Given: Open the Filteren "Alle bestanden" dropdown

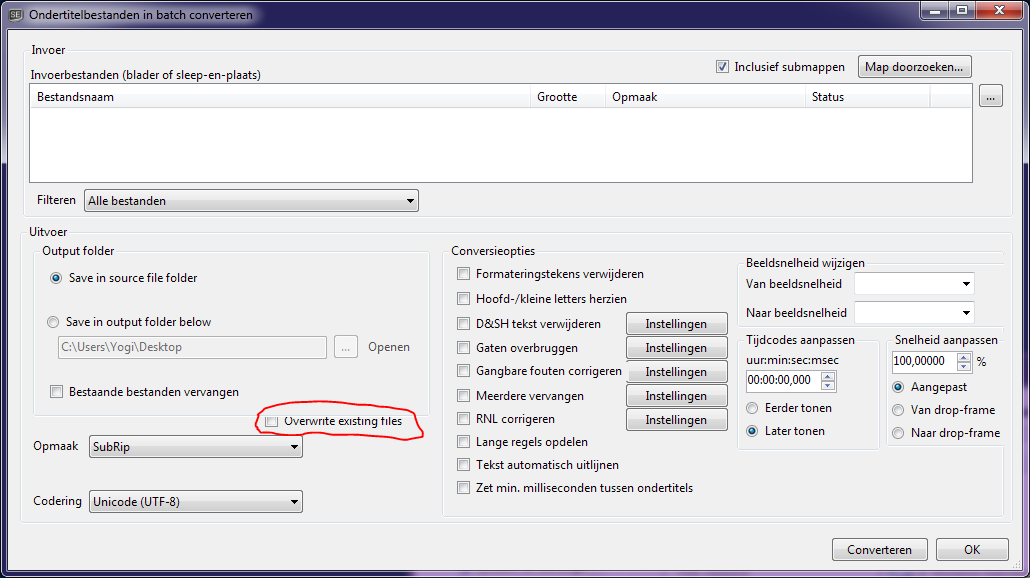Looking at the screenshot, I should pos(410,200).
